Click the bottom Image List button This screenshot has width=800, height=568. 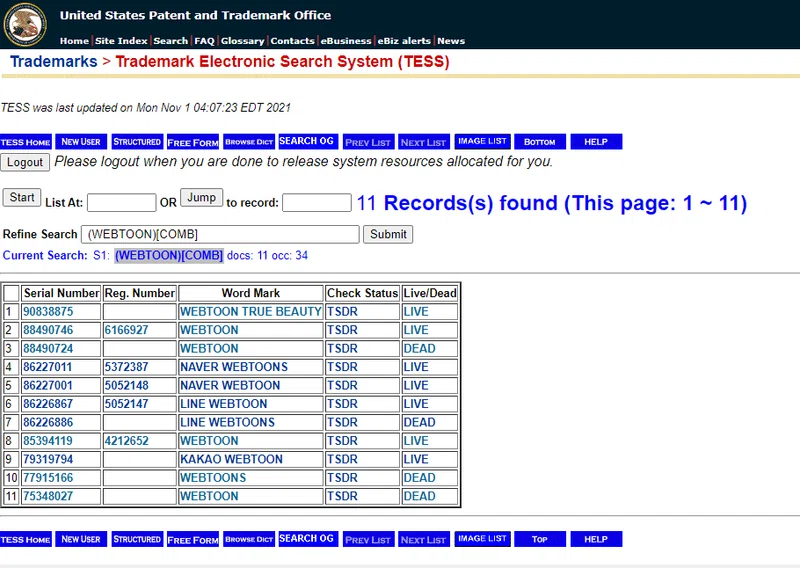coord(482,539)
